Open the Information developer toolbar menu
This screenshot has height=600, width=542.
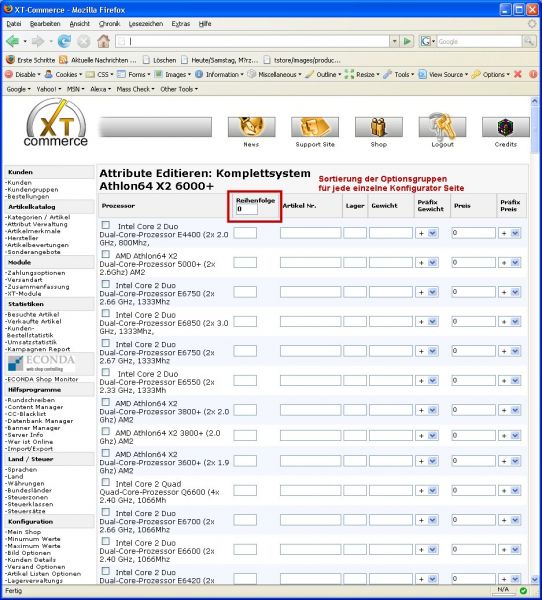pyautogui.click(x=219, y=74)
